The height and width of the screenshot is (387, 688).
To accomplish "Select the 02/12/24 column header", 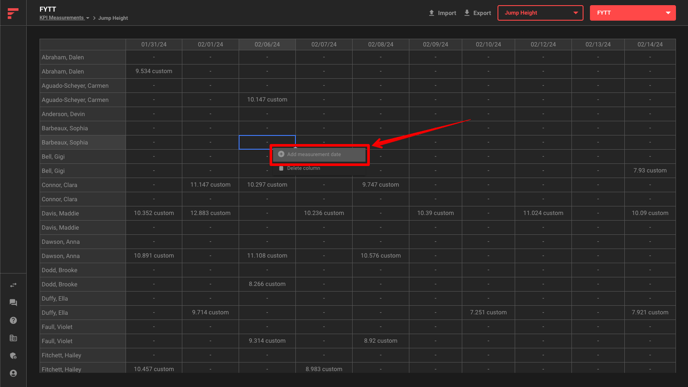I will tap(543, 44).
